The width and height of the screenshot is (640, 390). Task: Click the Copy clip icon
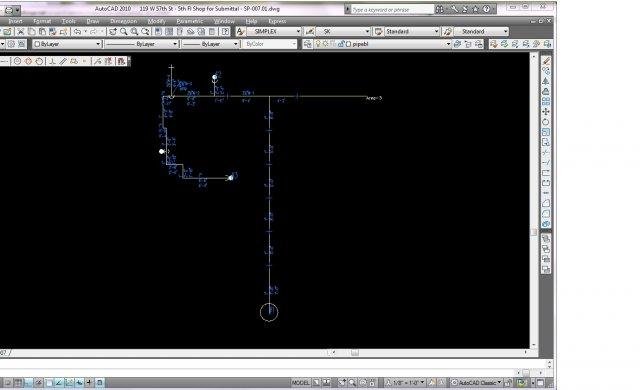point(31,31)
